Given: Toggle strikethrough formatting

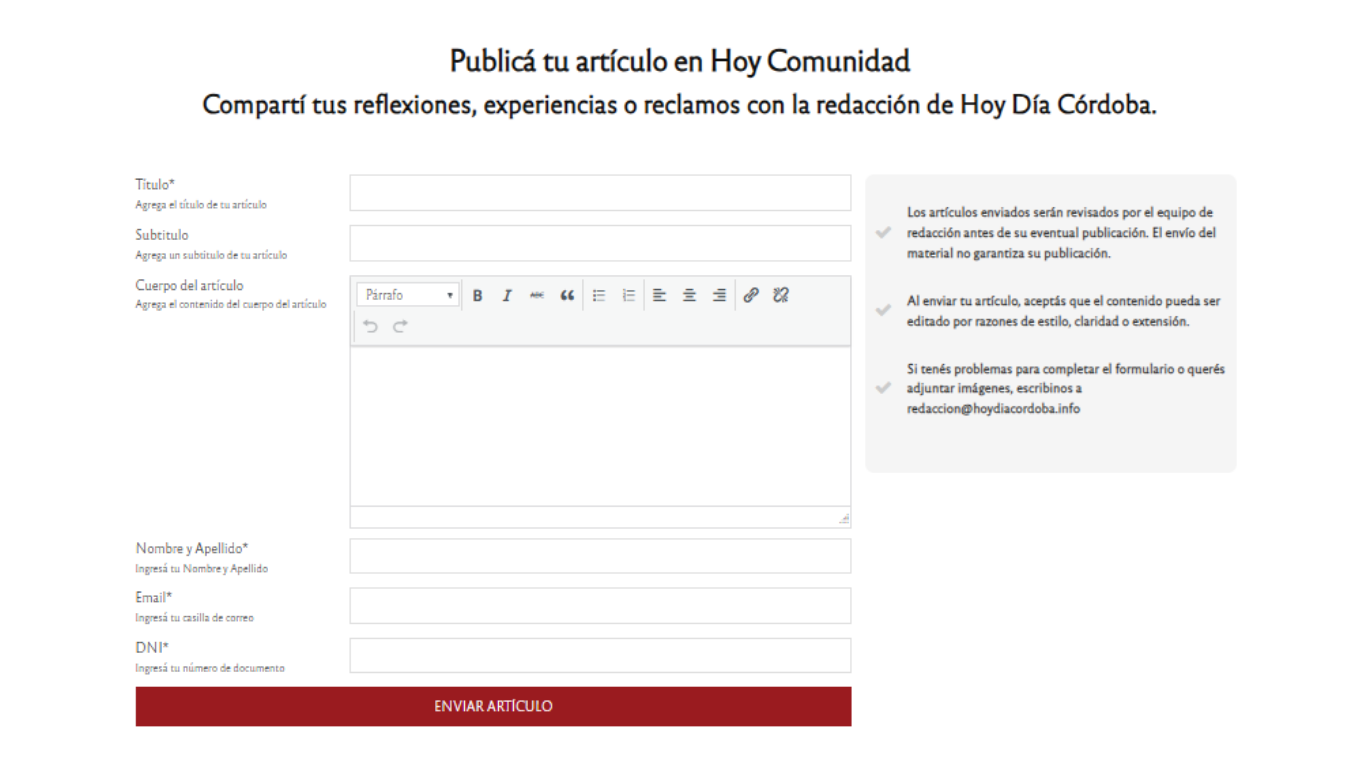Looking at the screenshot, I should 537,294.
